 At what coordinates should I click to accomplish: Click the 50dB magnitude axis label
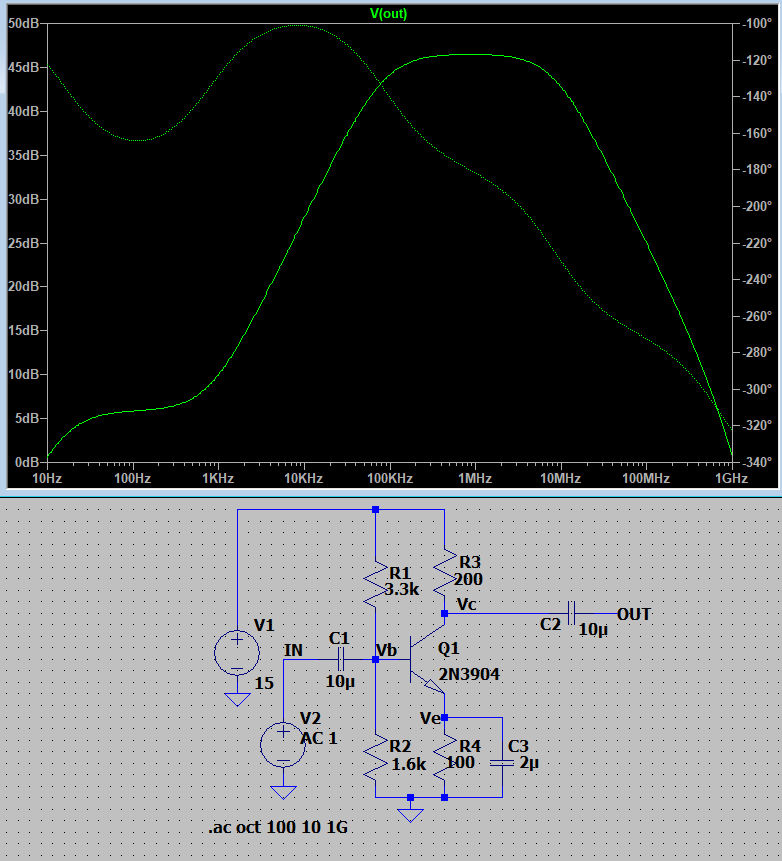point(23,23)
